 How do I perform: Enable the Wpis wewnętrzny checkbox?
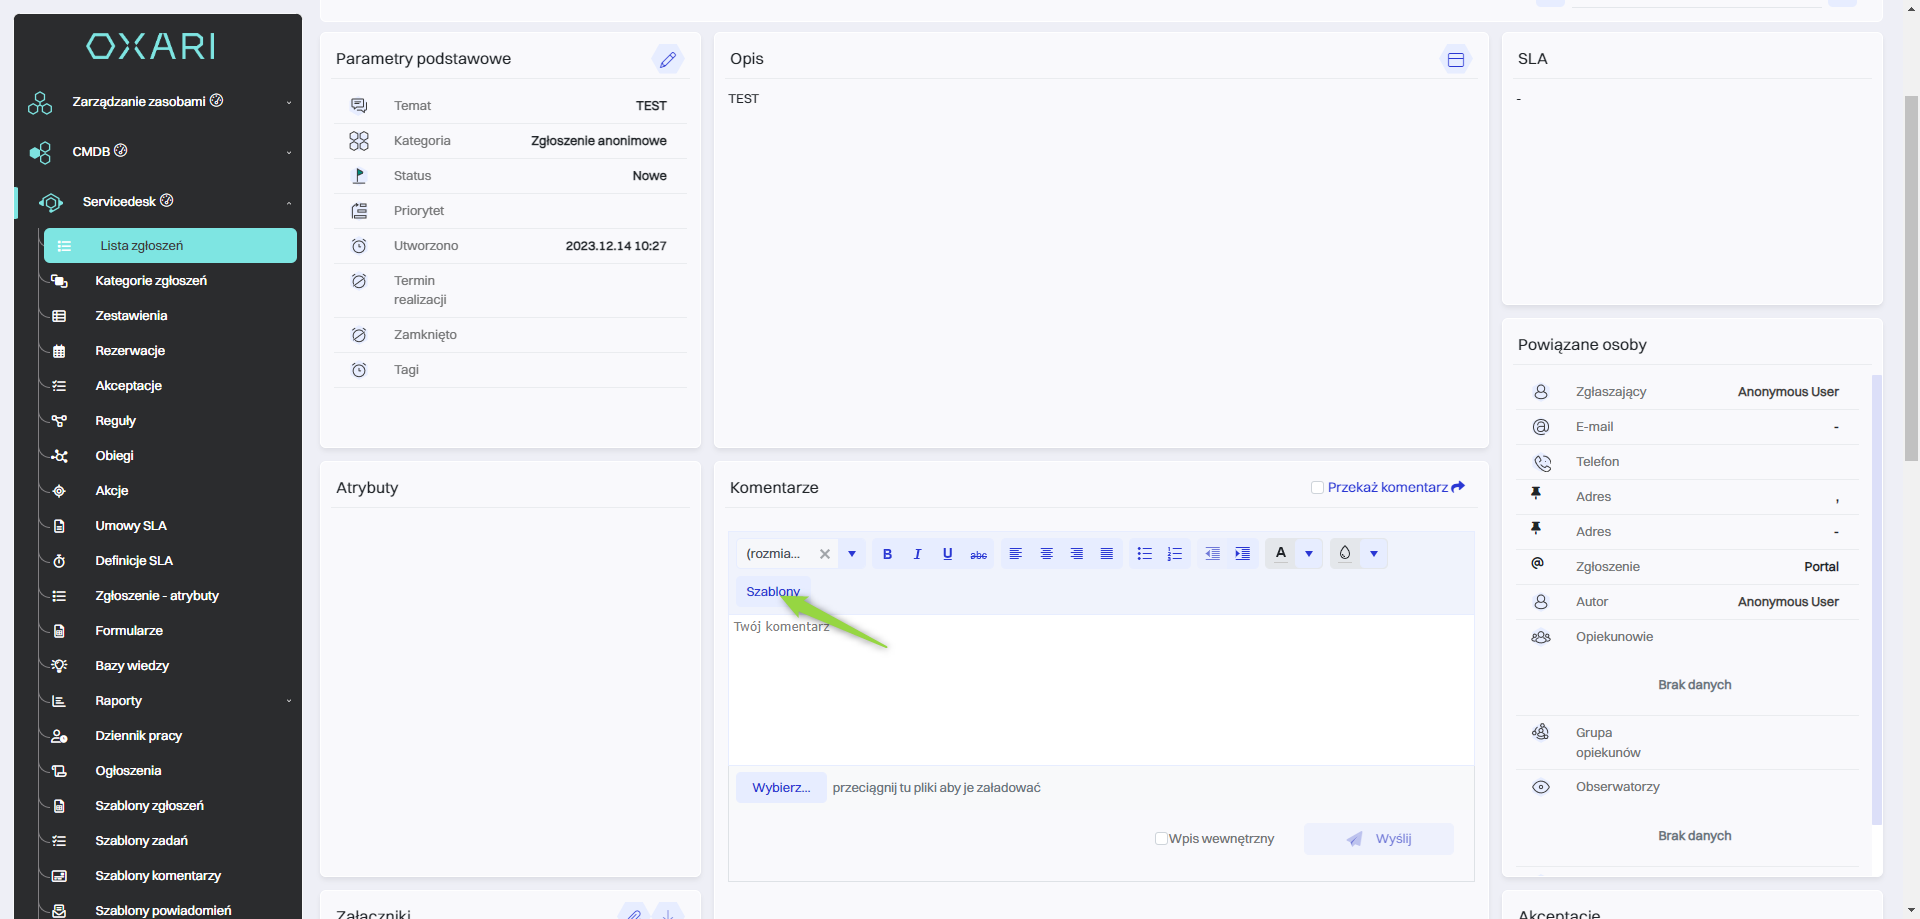(1161, 839)
